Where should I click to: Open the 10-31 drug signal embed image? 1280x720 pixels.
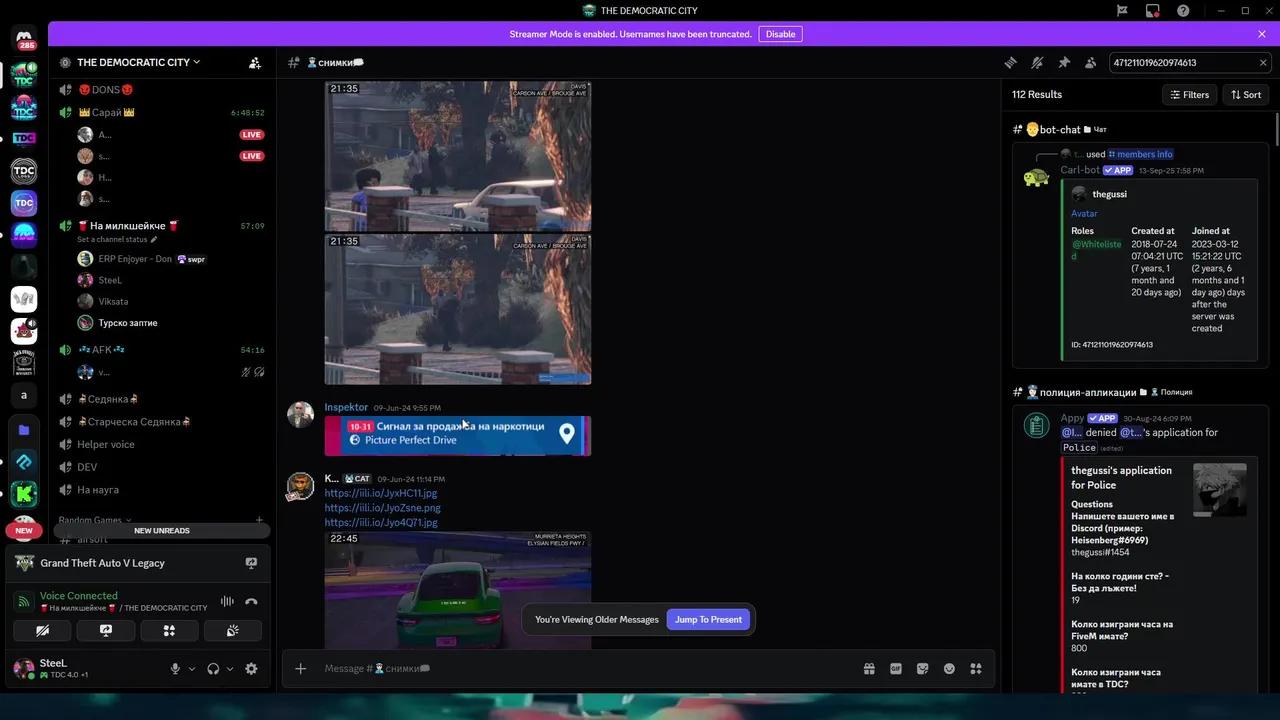pyautogui.click(x=458, y=436)
